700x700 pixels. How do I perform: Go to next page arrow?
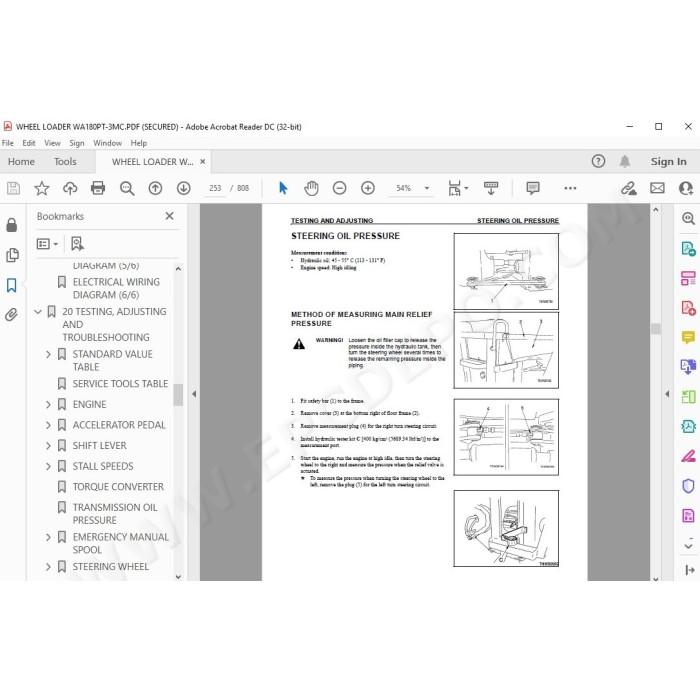[183, 188]
